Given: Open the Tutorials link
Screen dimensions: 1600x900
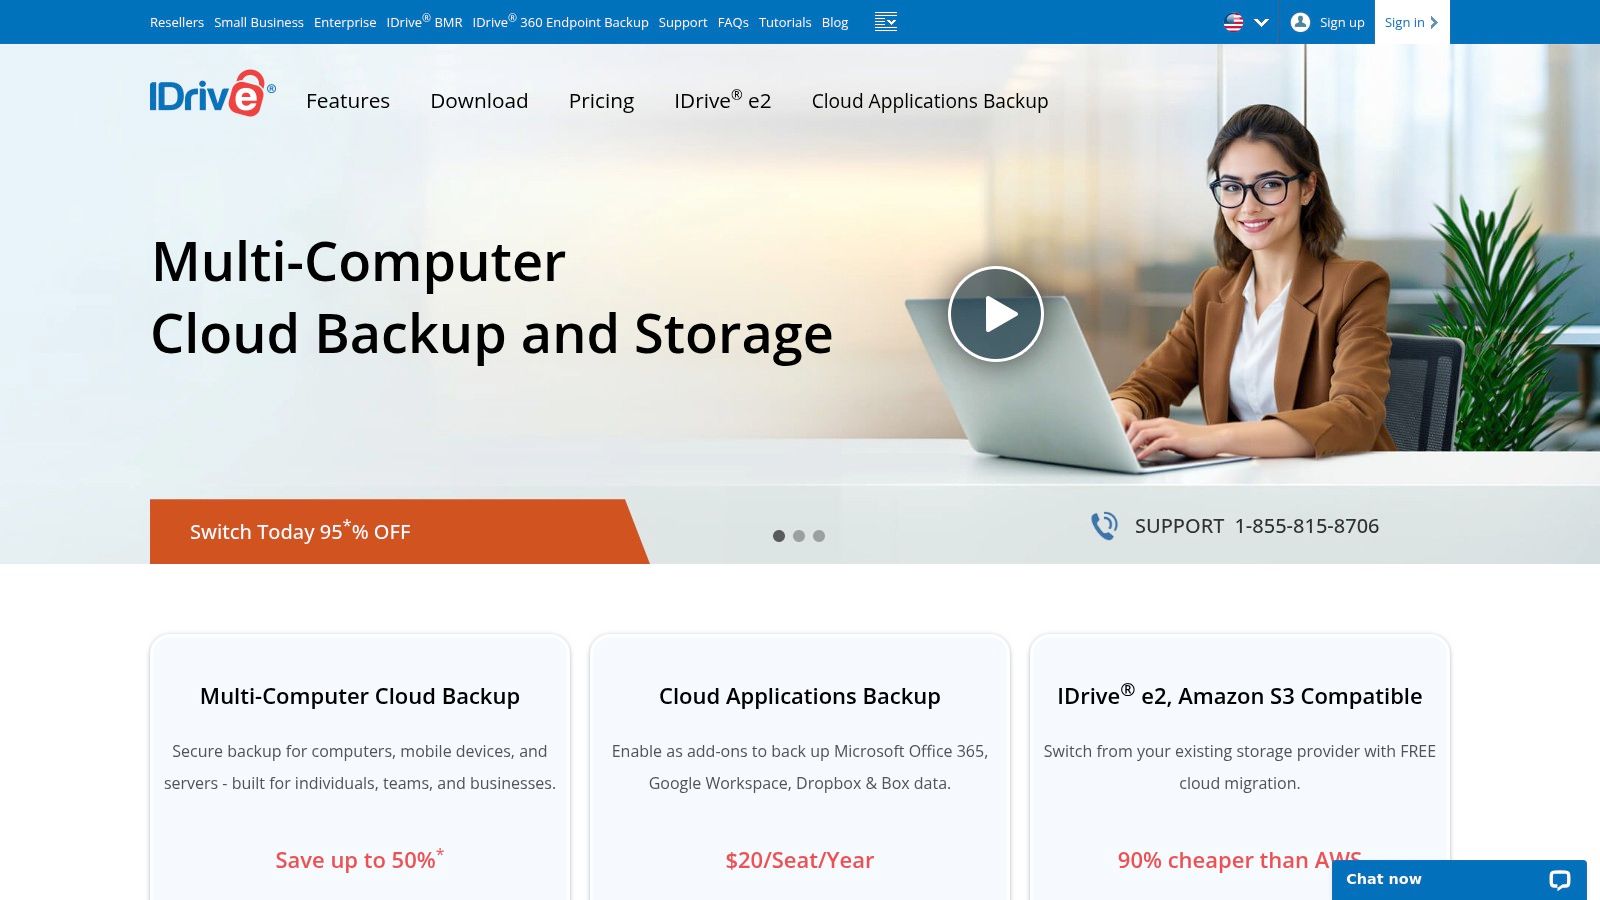Looking at the screenshot, I should pos(785,22).
